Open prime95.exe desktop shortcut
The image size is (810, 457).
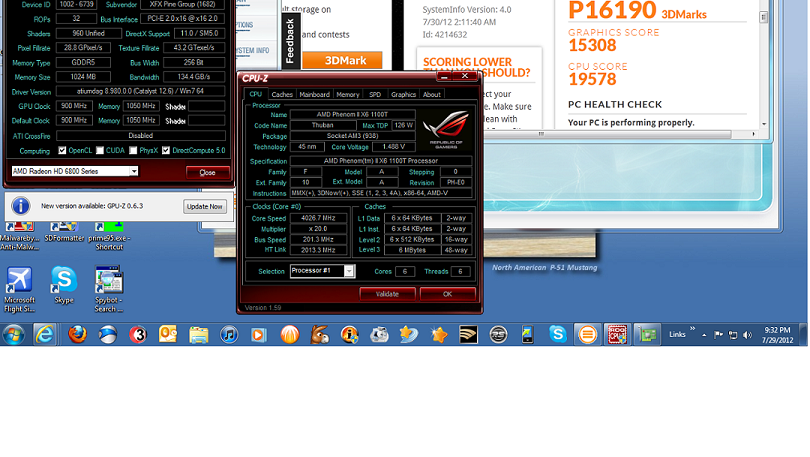pos(109,236)
